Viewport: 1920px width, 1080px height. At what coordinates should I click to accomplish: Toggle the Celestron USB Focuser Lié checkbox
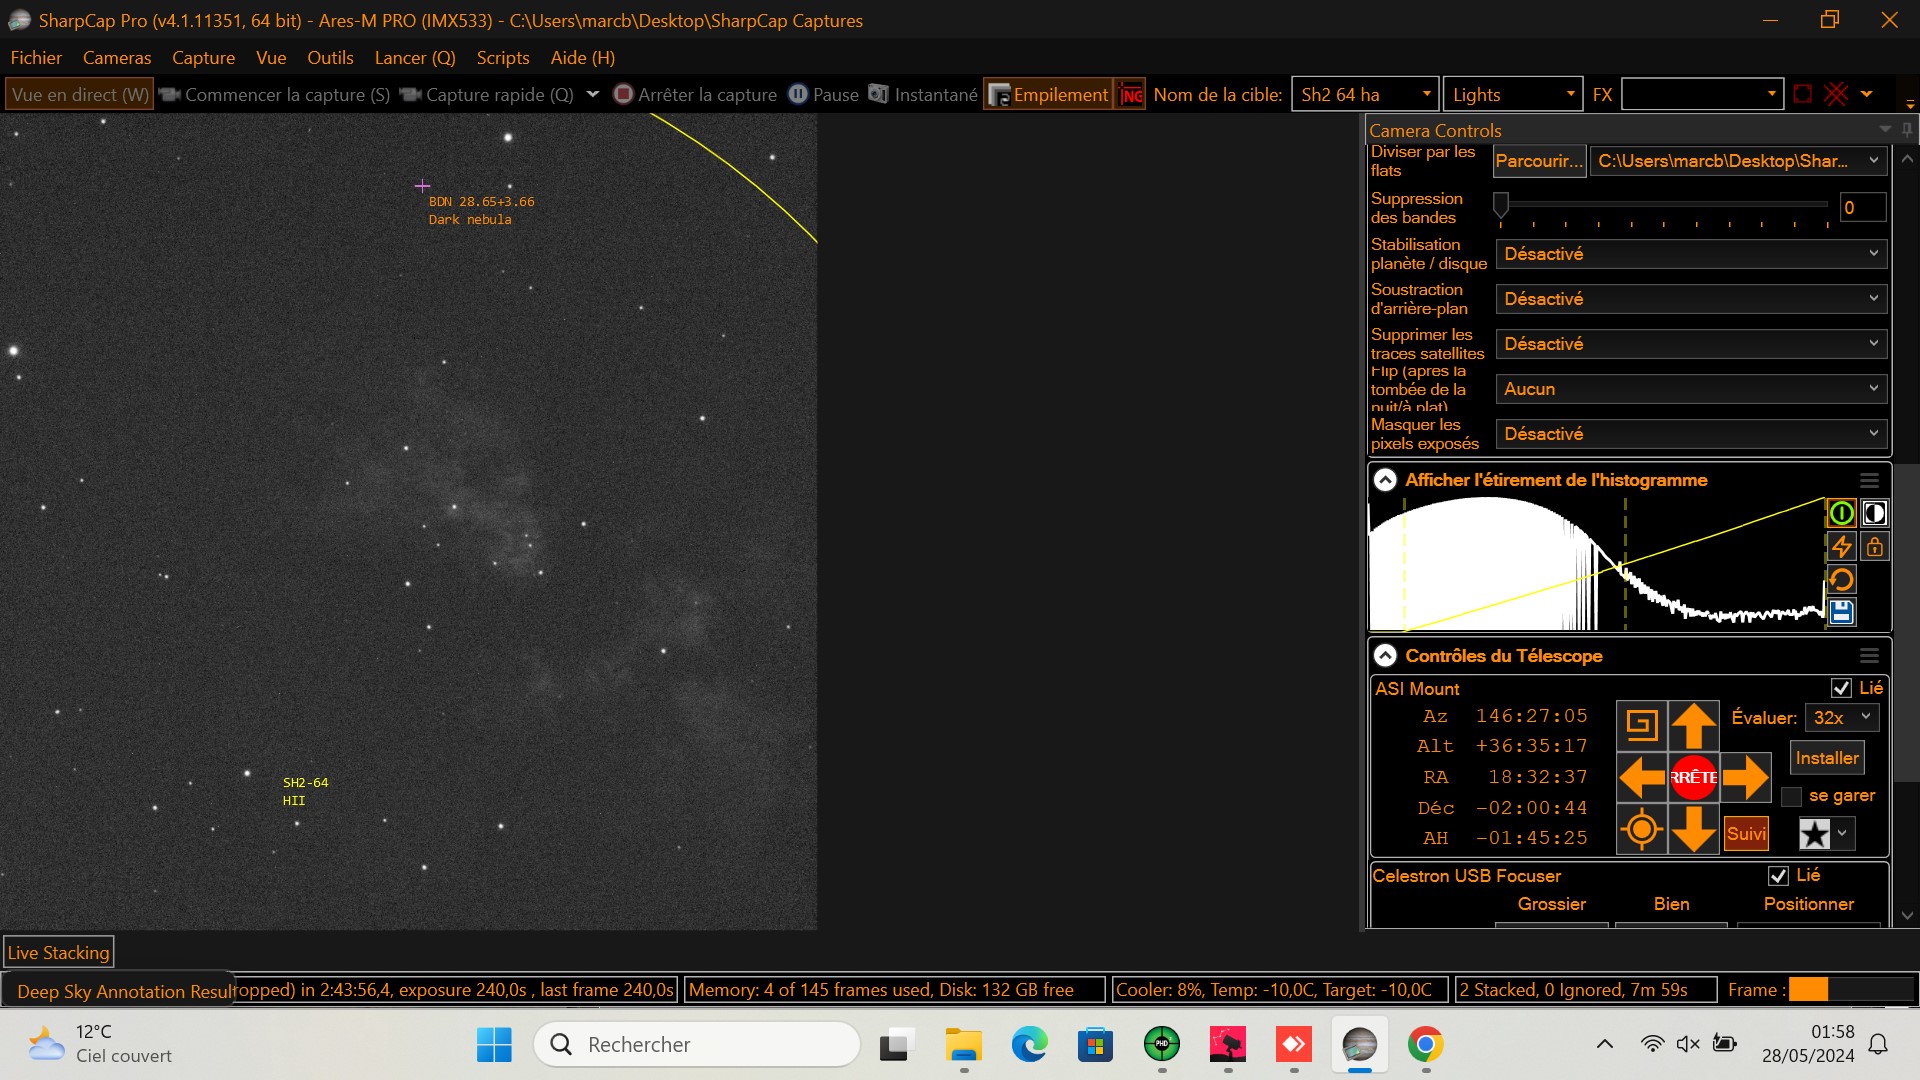[x=1778, y=876]
